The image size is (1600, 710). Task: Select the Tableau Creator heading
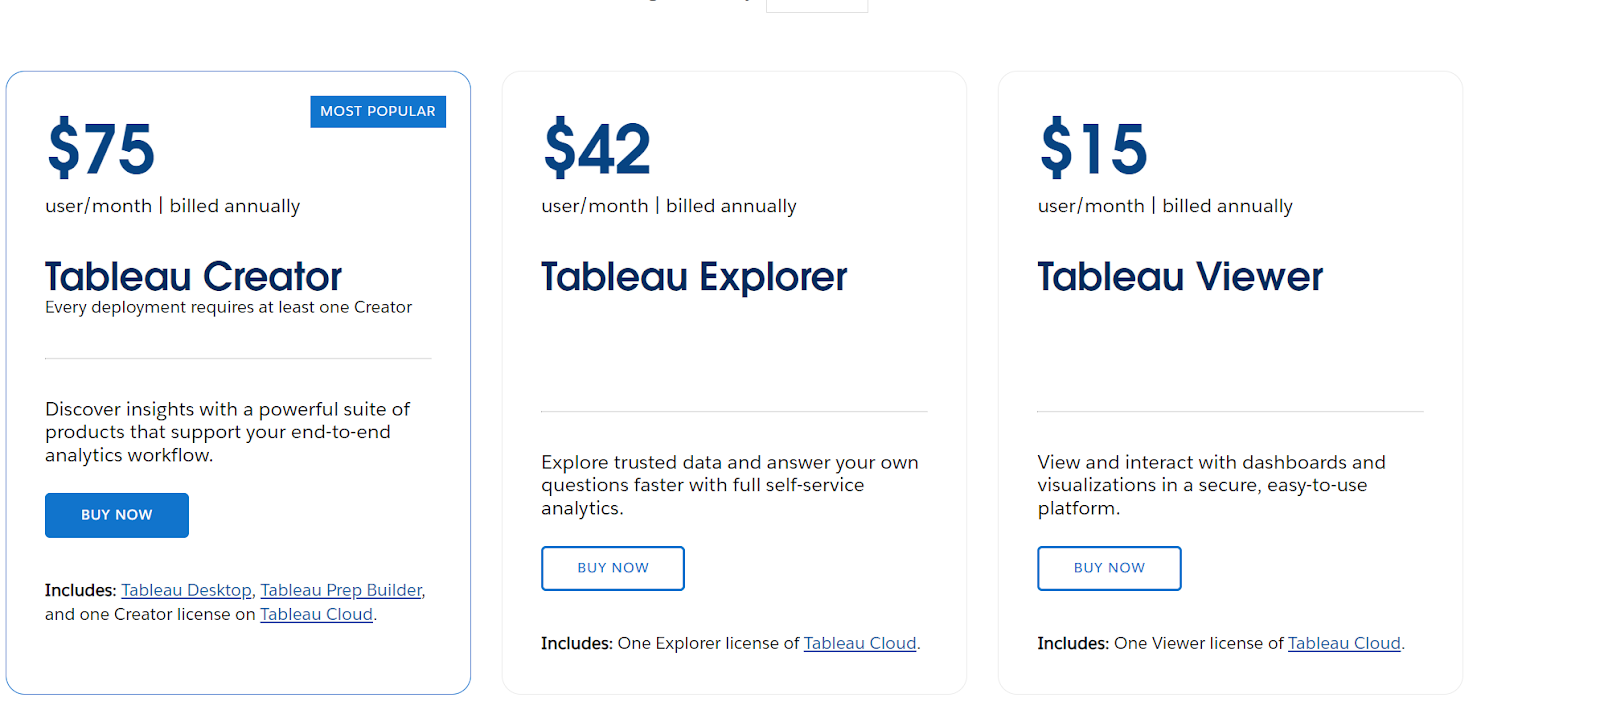click(193, 276)
